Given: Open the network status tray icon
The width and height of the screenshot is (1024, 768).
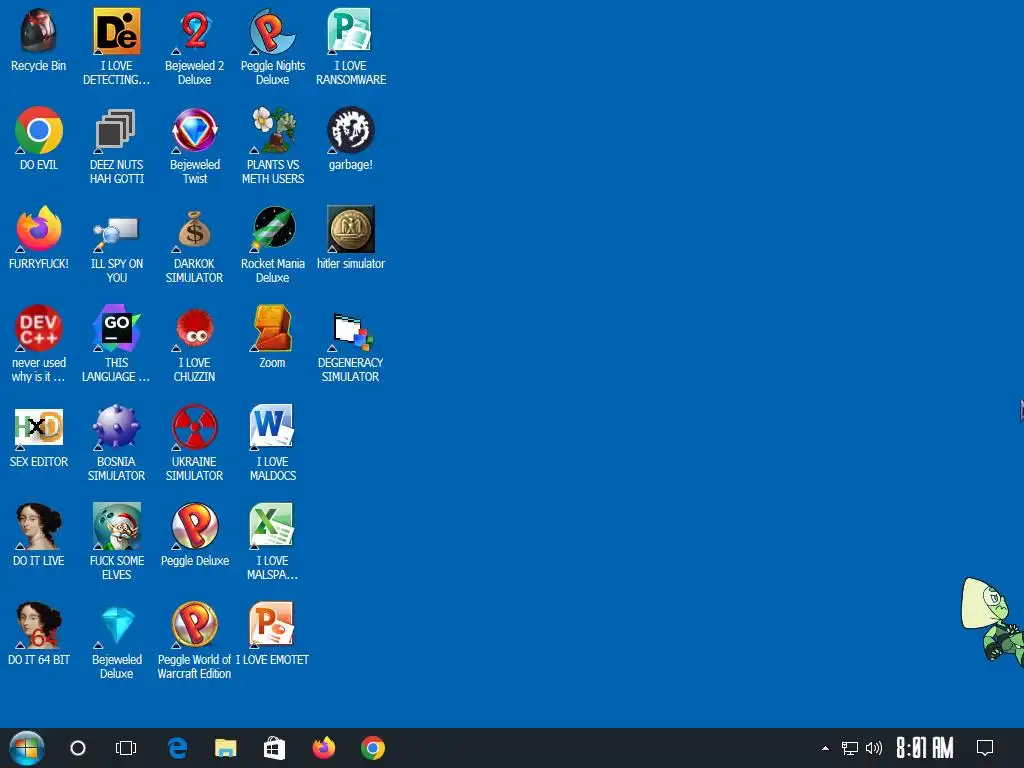Looking at the screenshot, I should coord(850,748).
